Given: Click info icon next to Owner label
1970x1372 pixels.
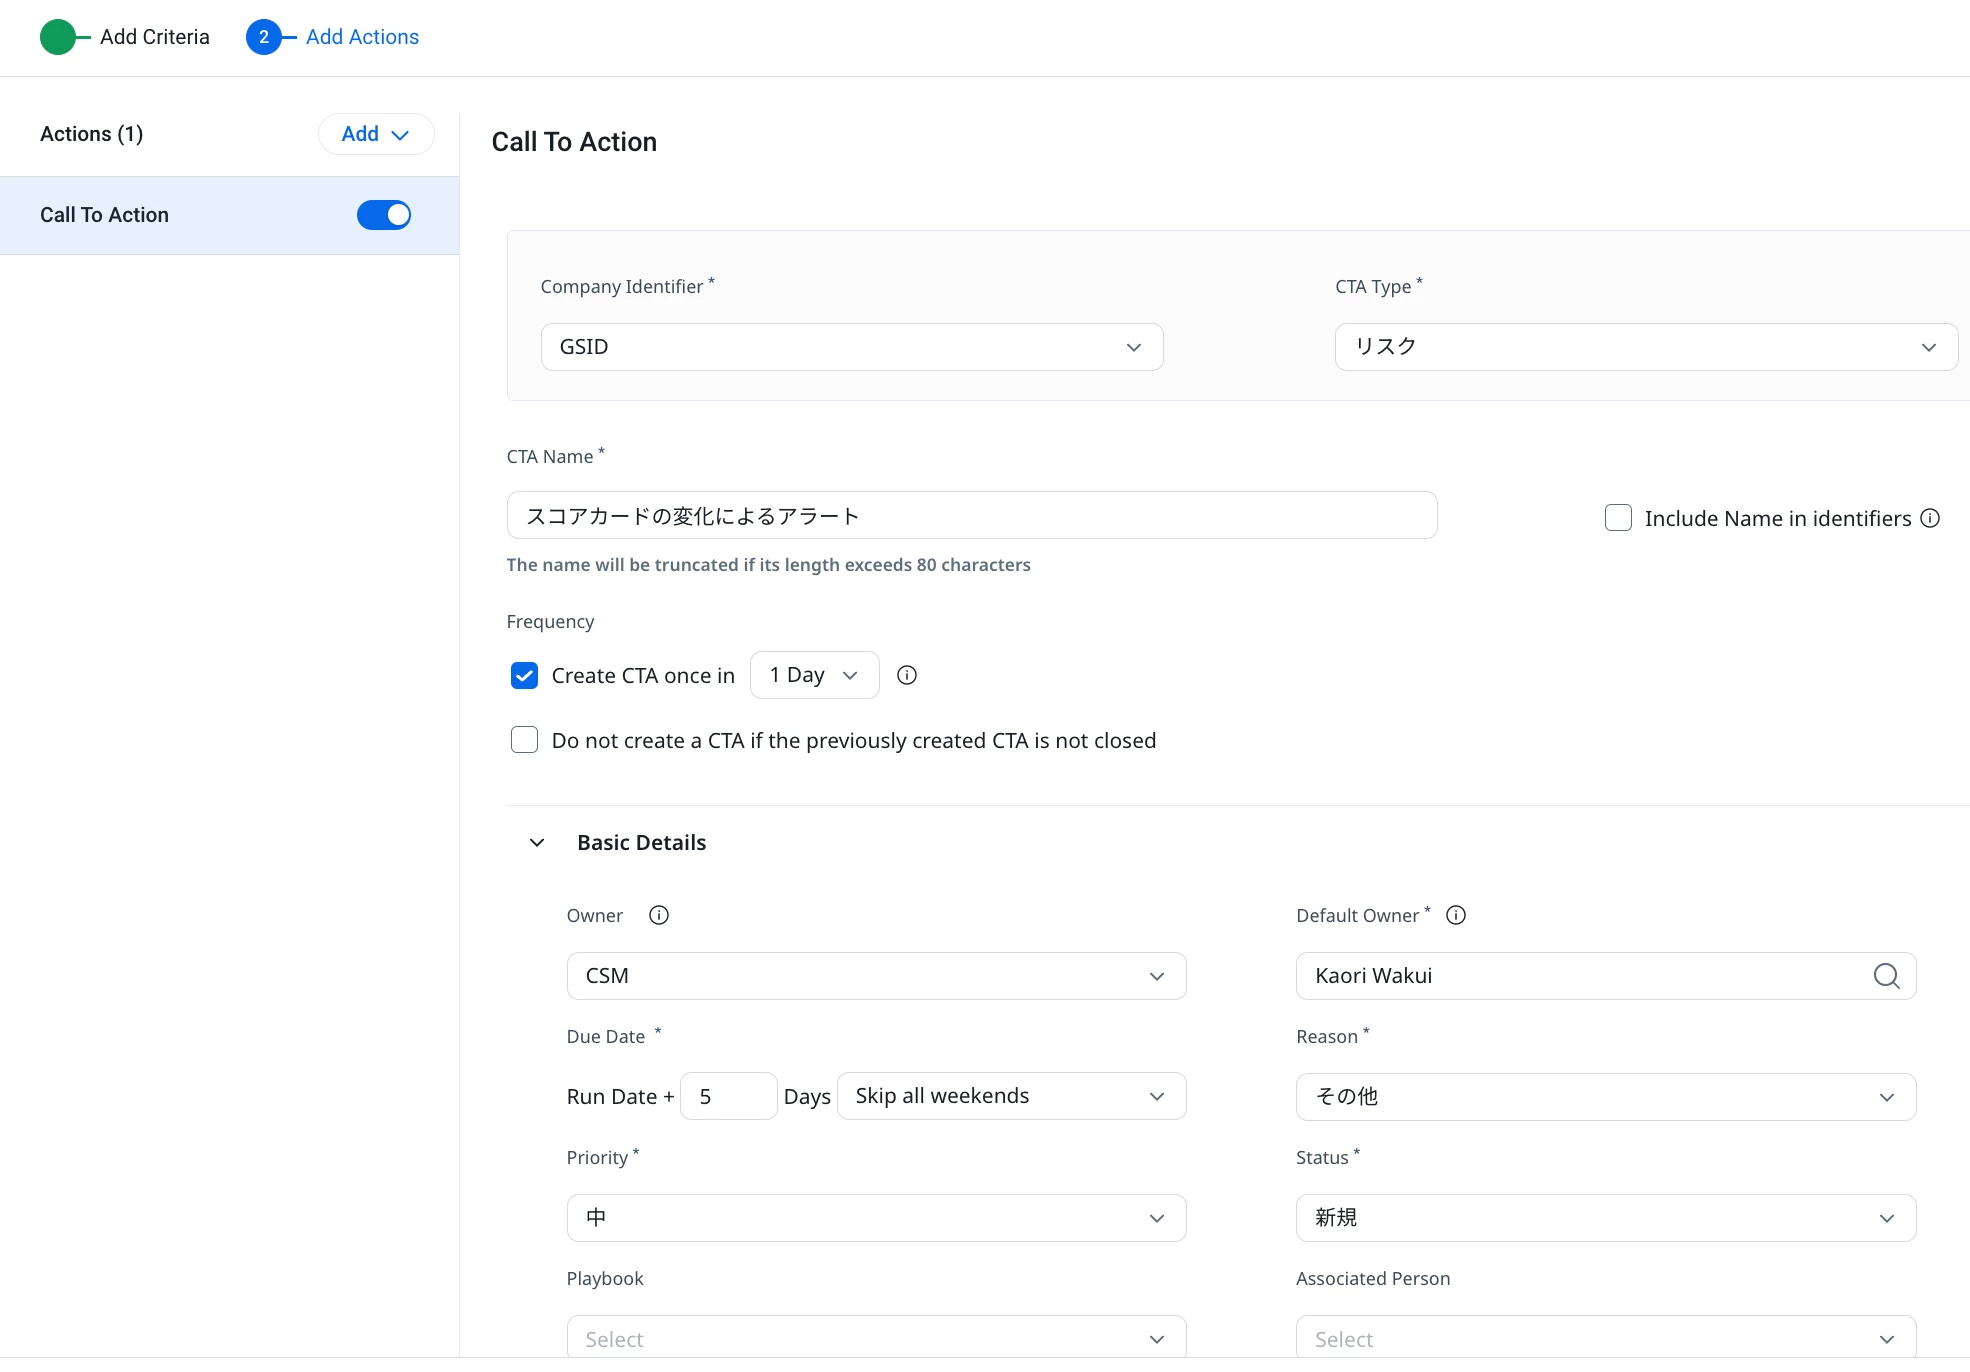Looking at the screenshot, I should (658, 915).
